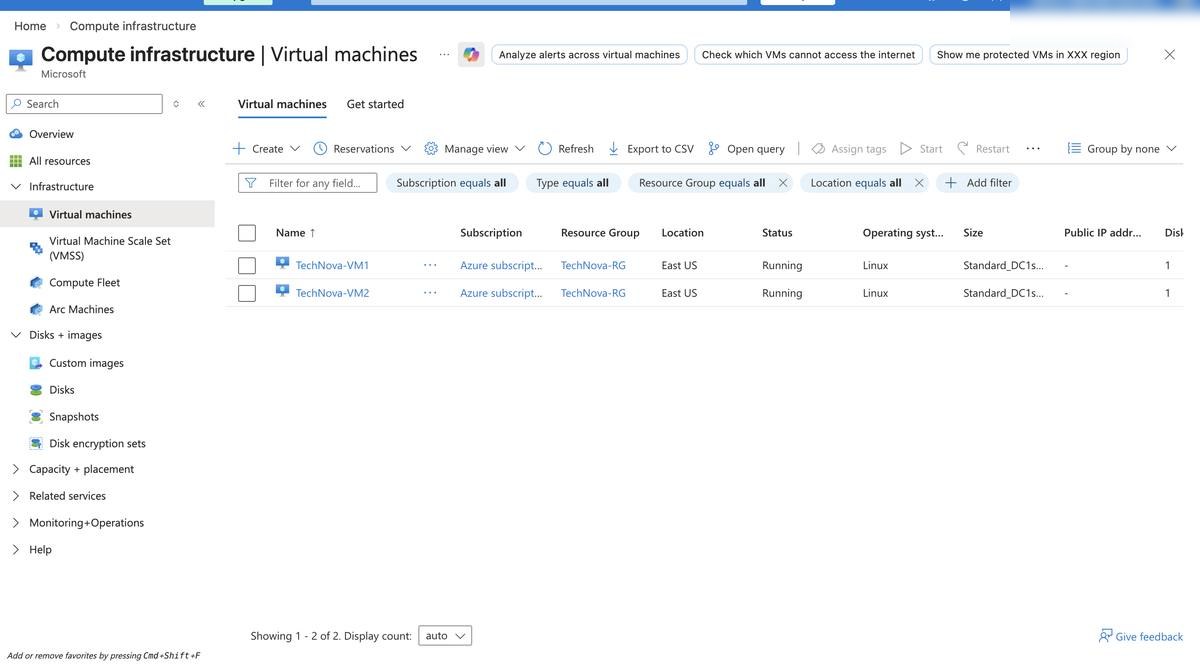
Task: Open the Copilot icon in the header
Action: coord(471,55)
